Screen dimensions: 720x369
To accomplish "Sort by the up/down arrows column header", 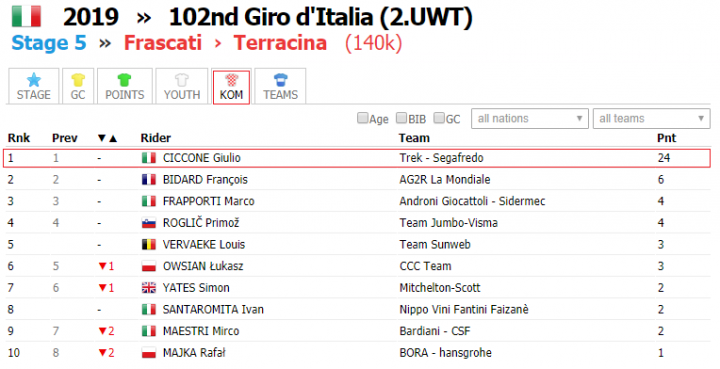I will coord(107,138).
